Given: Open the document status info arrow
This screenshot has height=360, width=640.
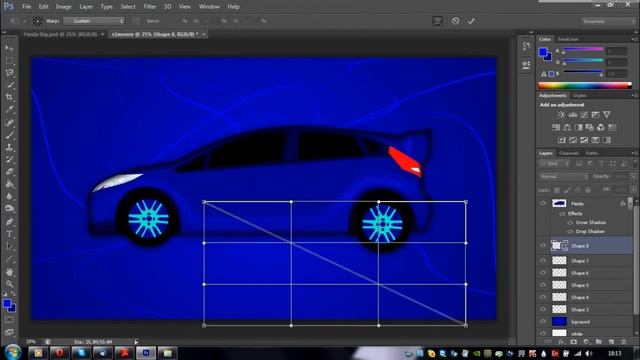Looking at the screenshot, I should pyautogui.click(x=136, y=342).
